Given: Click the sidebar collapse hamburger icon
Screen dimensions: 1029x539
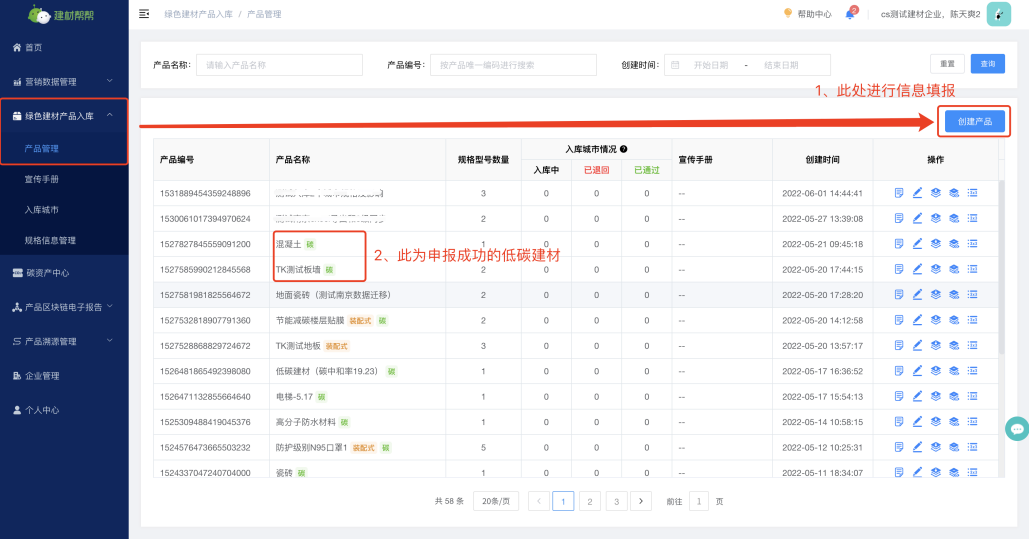Looking at the screenshot, I should pyautogui.click(x=144, y=14).
